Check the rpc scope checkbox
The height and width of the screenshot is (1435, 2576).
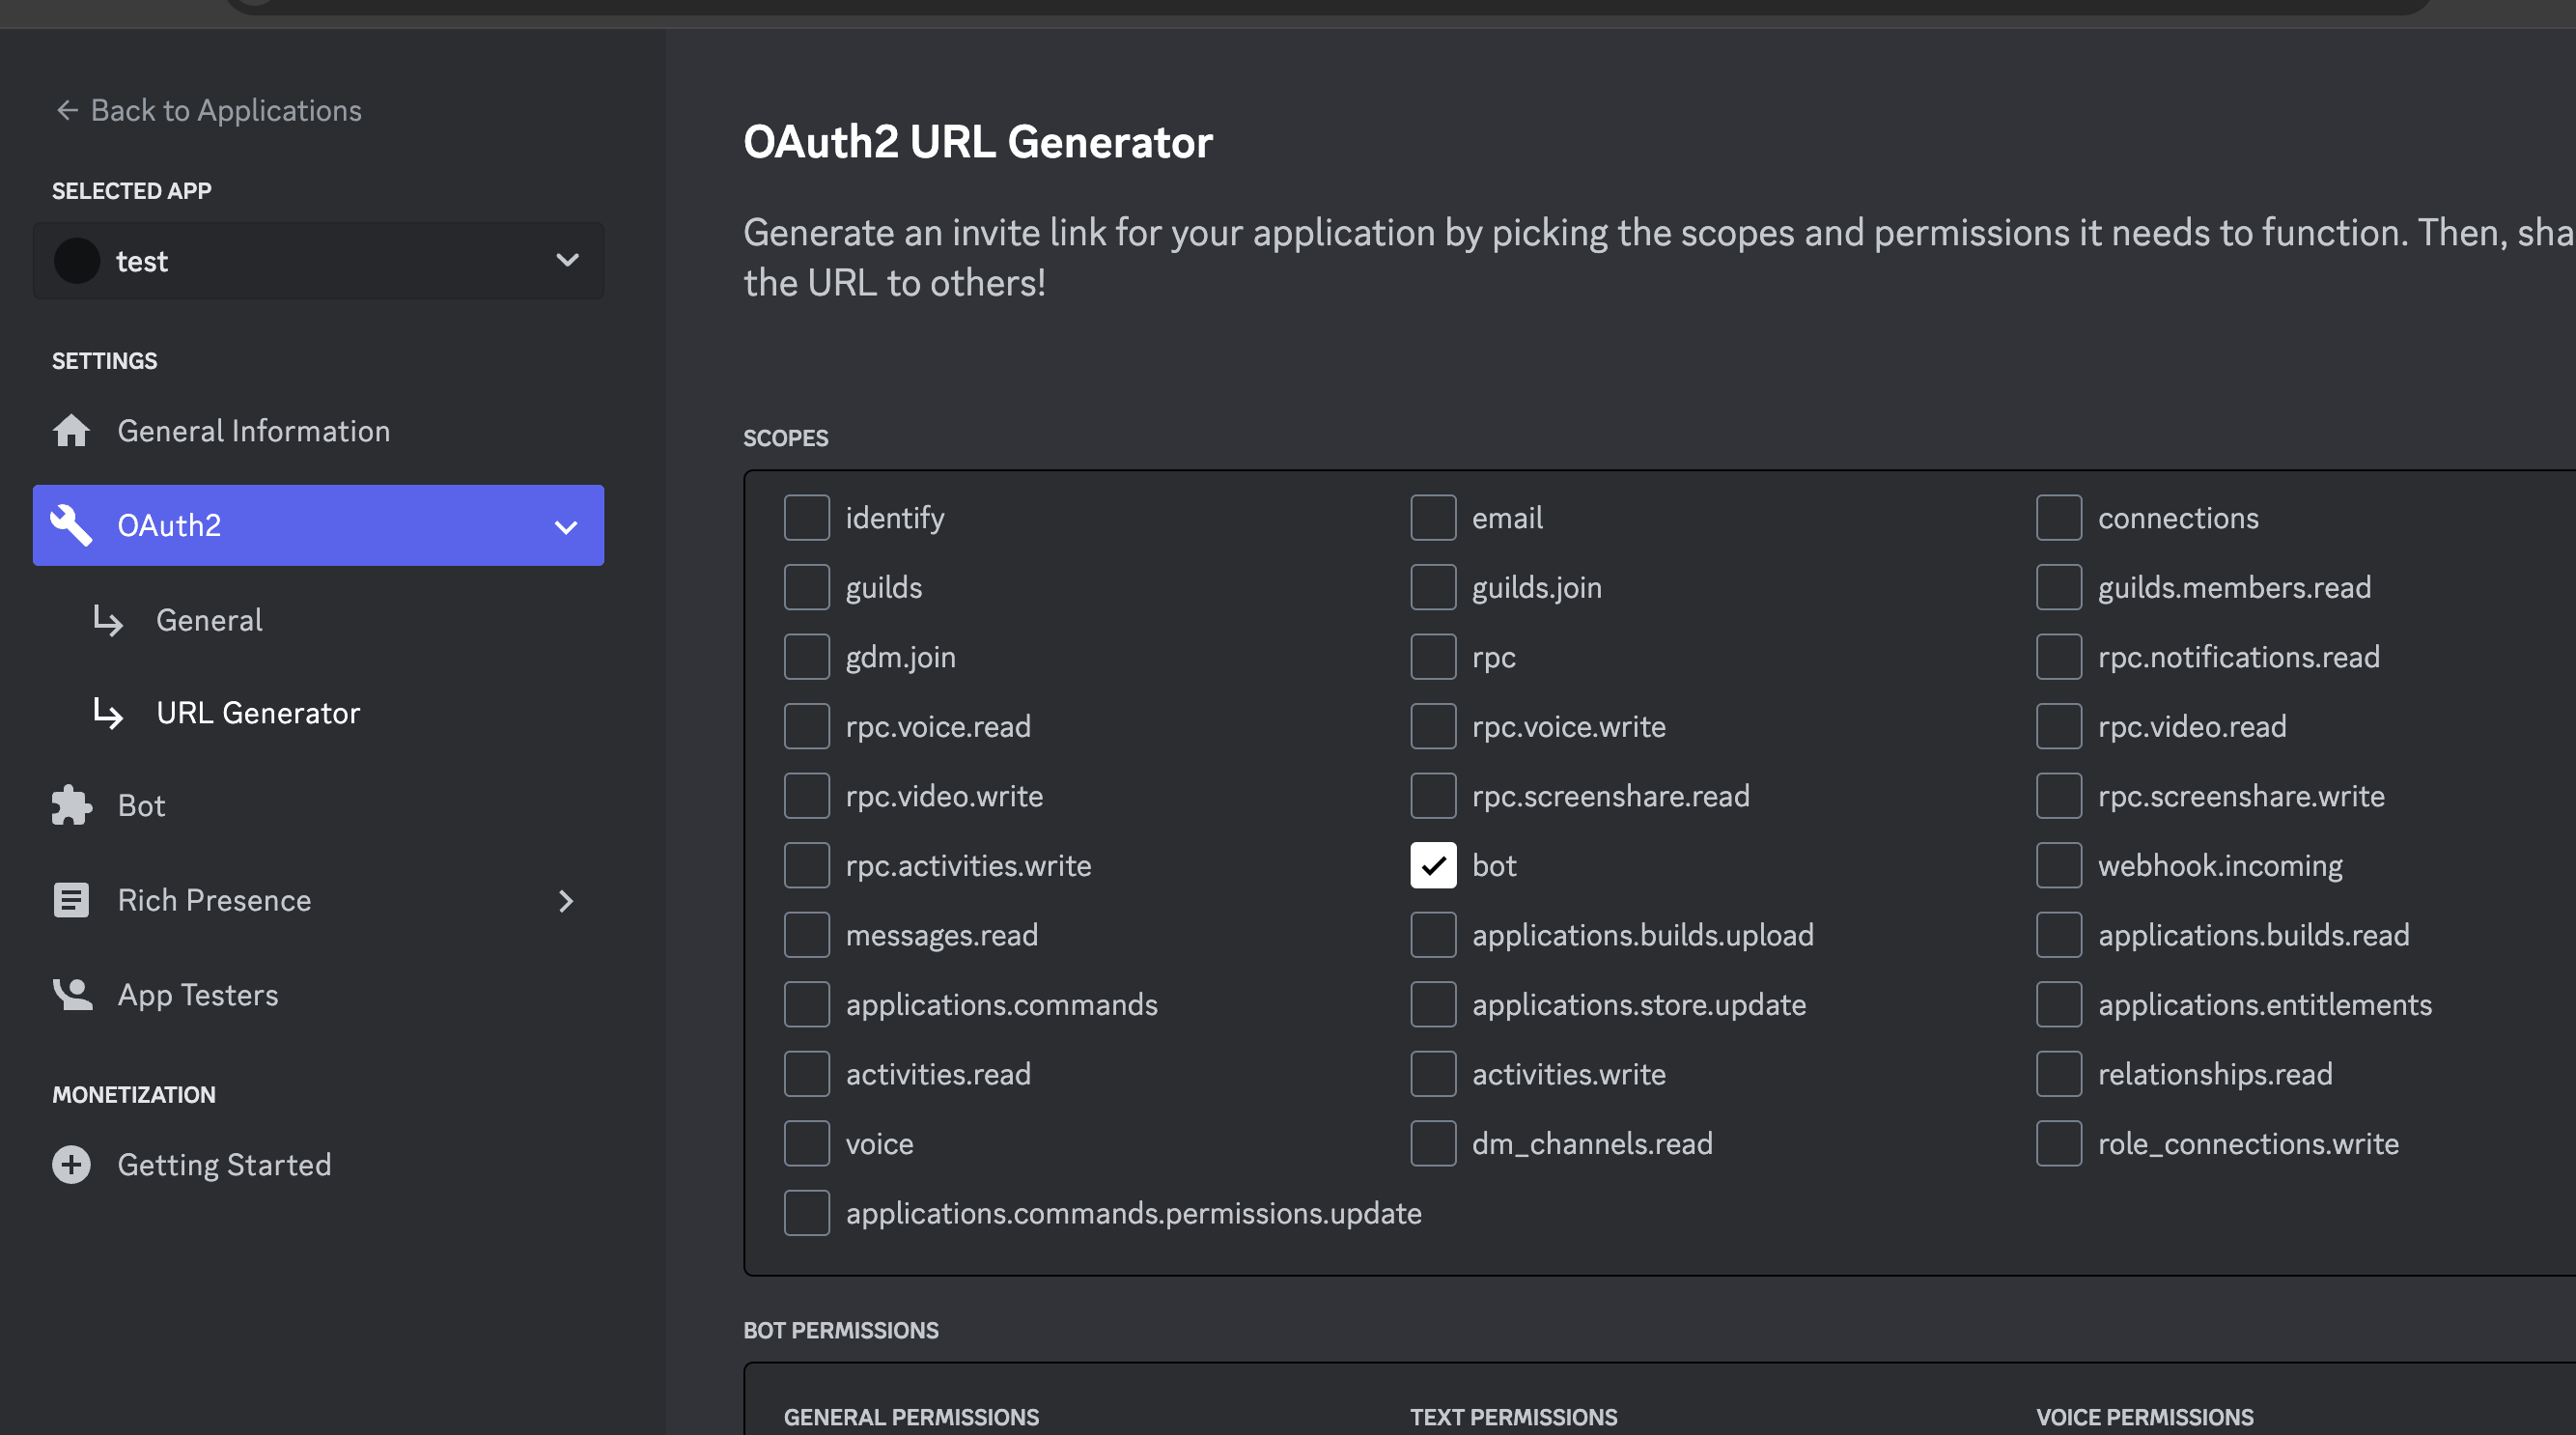pyautogui.click(x=1433, y=657)
